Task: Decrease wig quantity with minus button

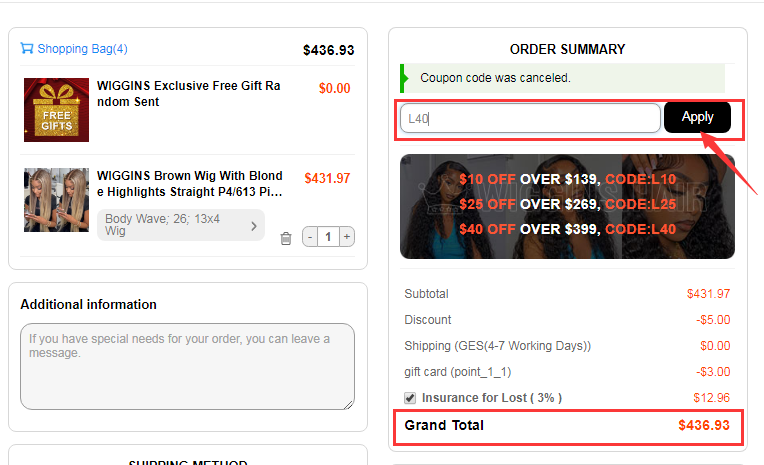Action: pos(310,237)
